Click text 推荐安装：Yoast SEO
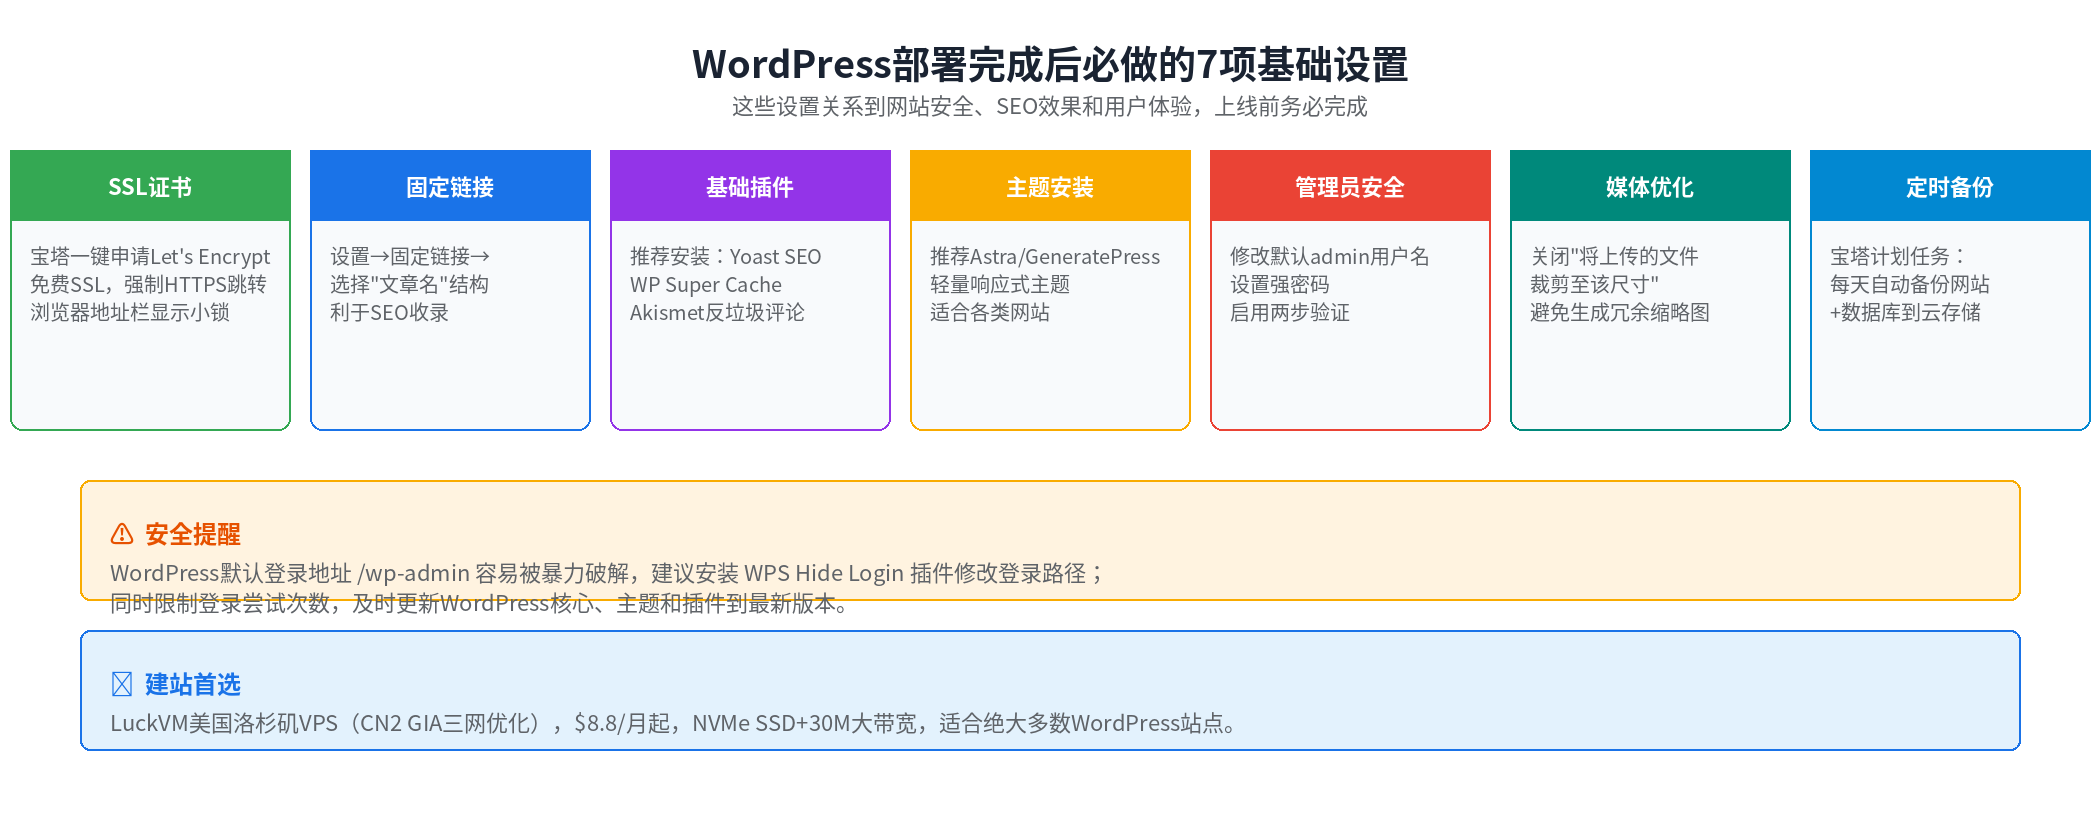 [x=725, y=257]
